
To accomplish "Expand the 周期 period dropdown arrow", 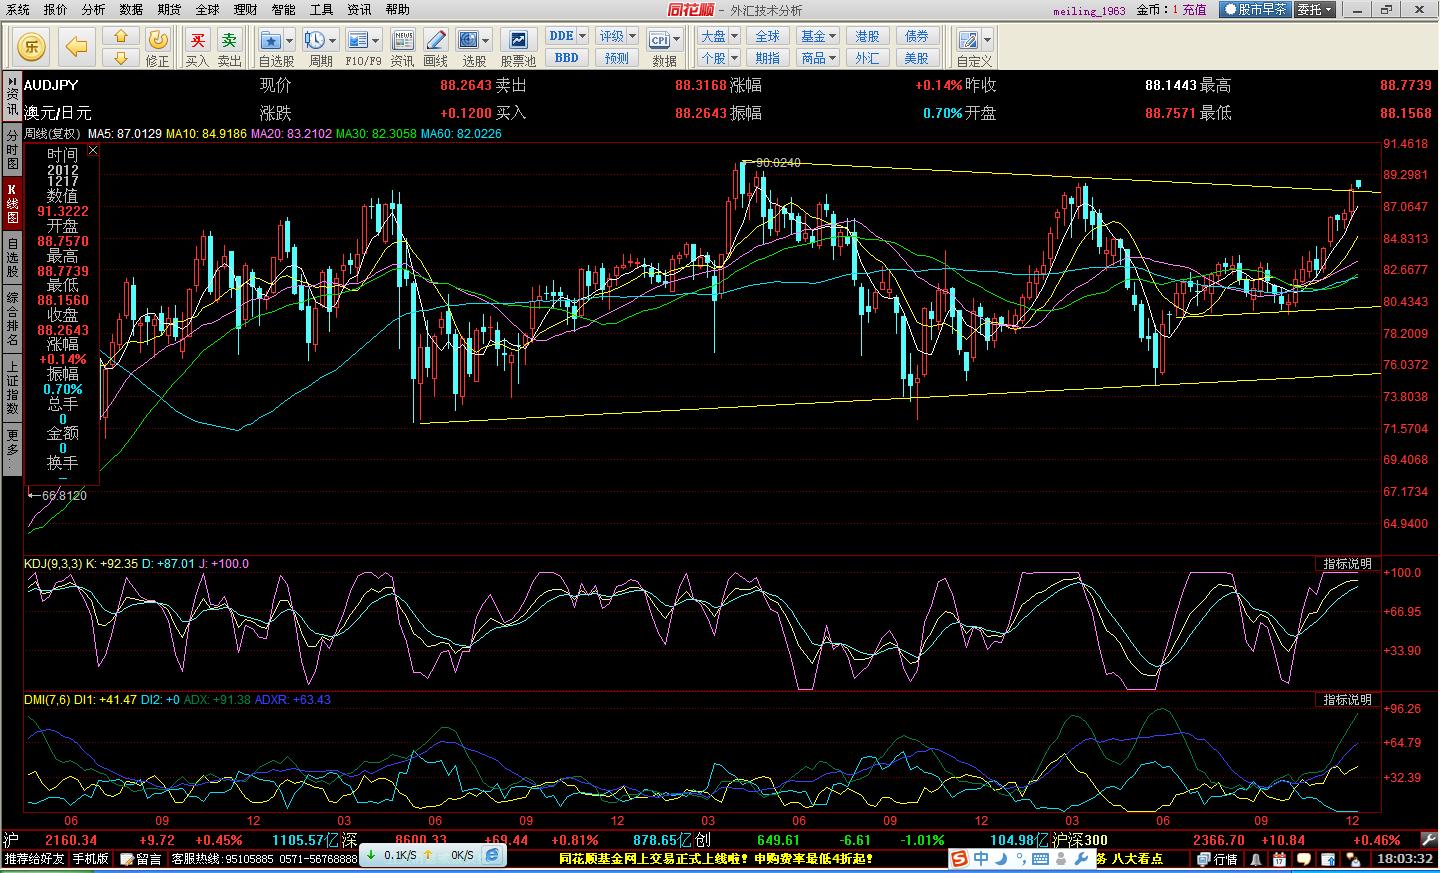I will 331,40.
